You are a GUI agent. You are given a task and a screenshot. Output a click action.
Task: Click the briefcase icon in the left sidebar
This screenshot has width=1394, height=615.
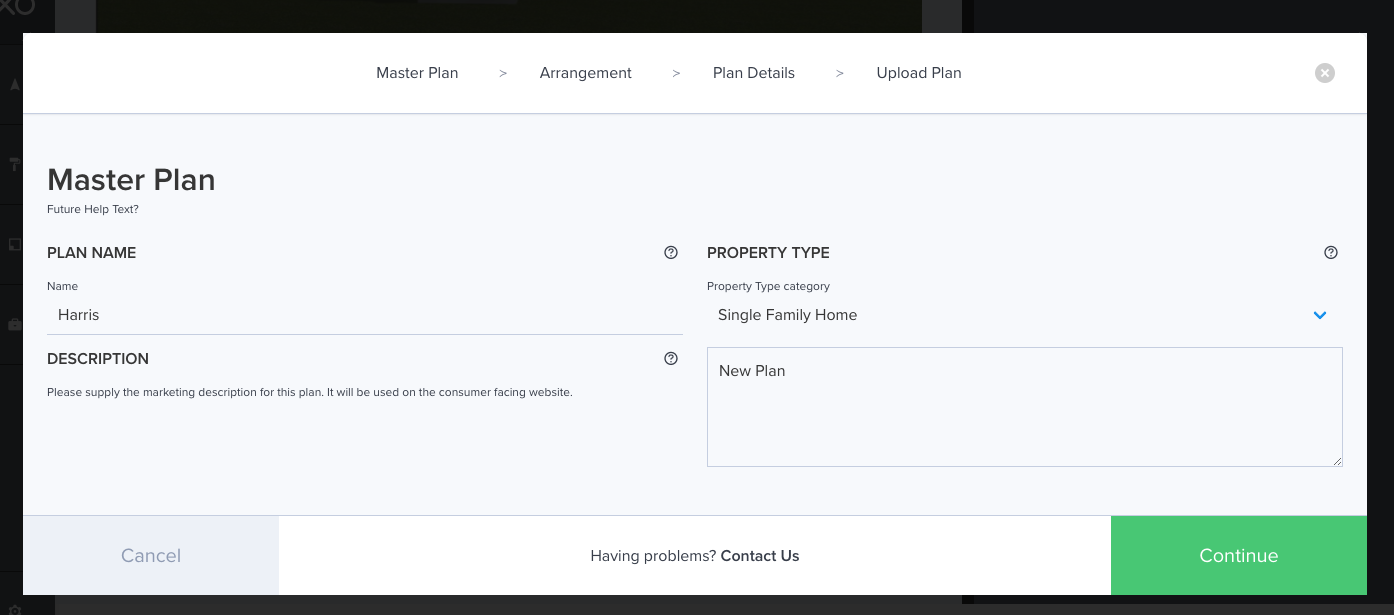[x=14, y=325]
